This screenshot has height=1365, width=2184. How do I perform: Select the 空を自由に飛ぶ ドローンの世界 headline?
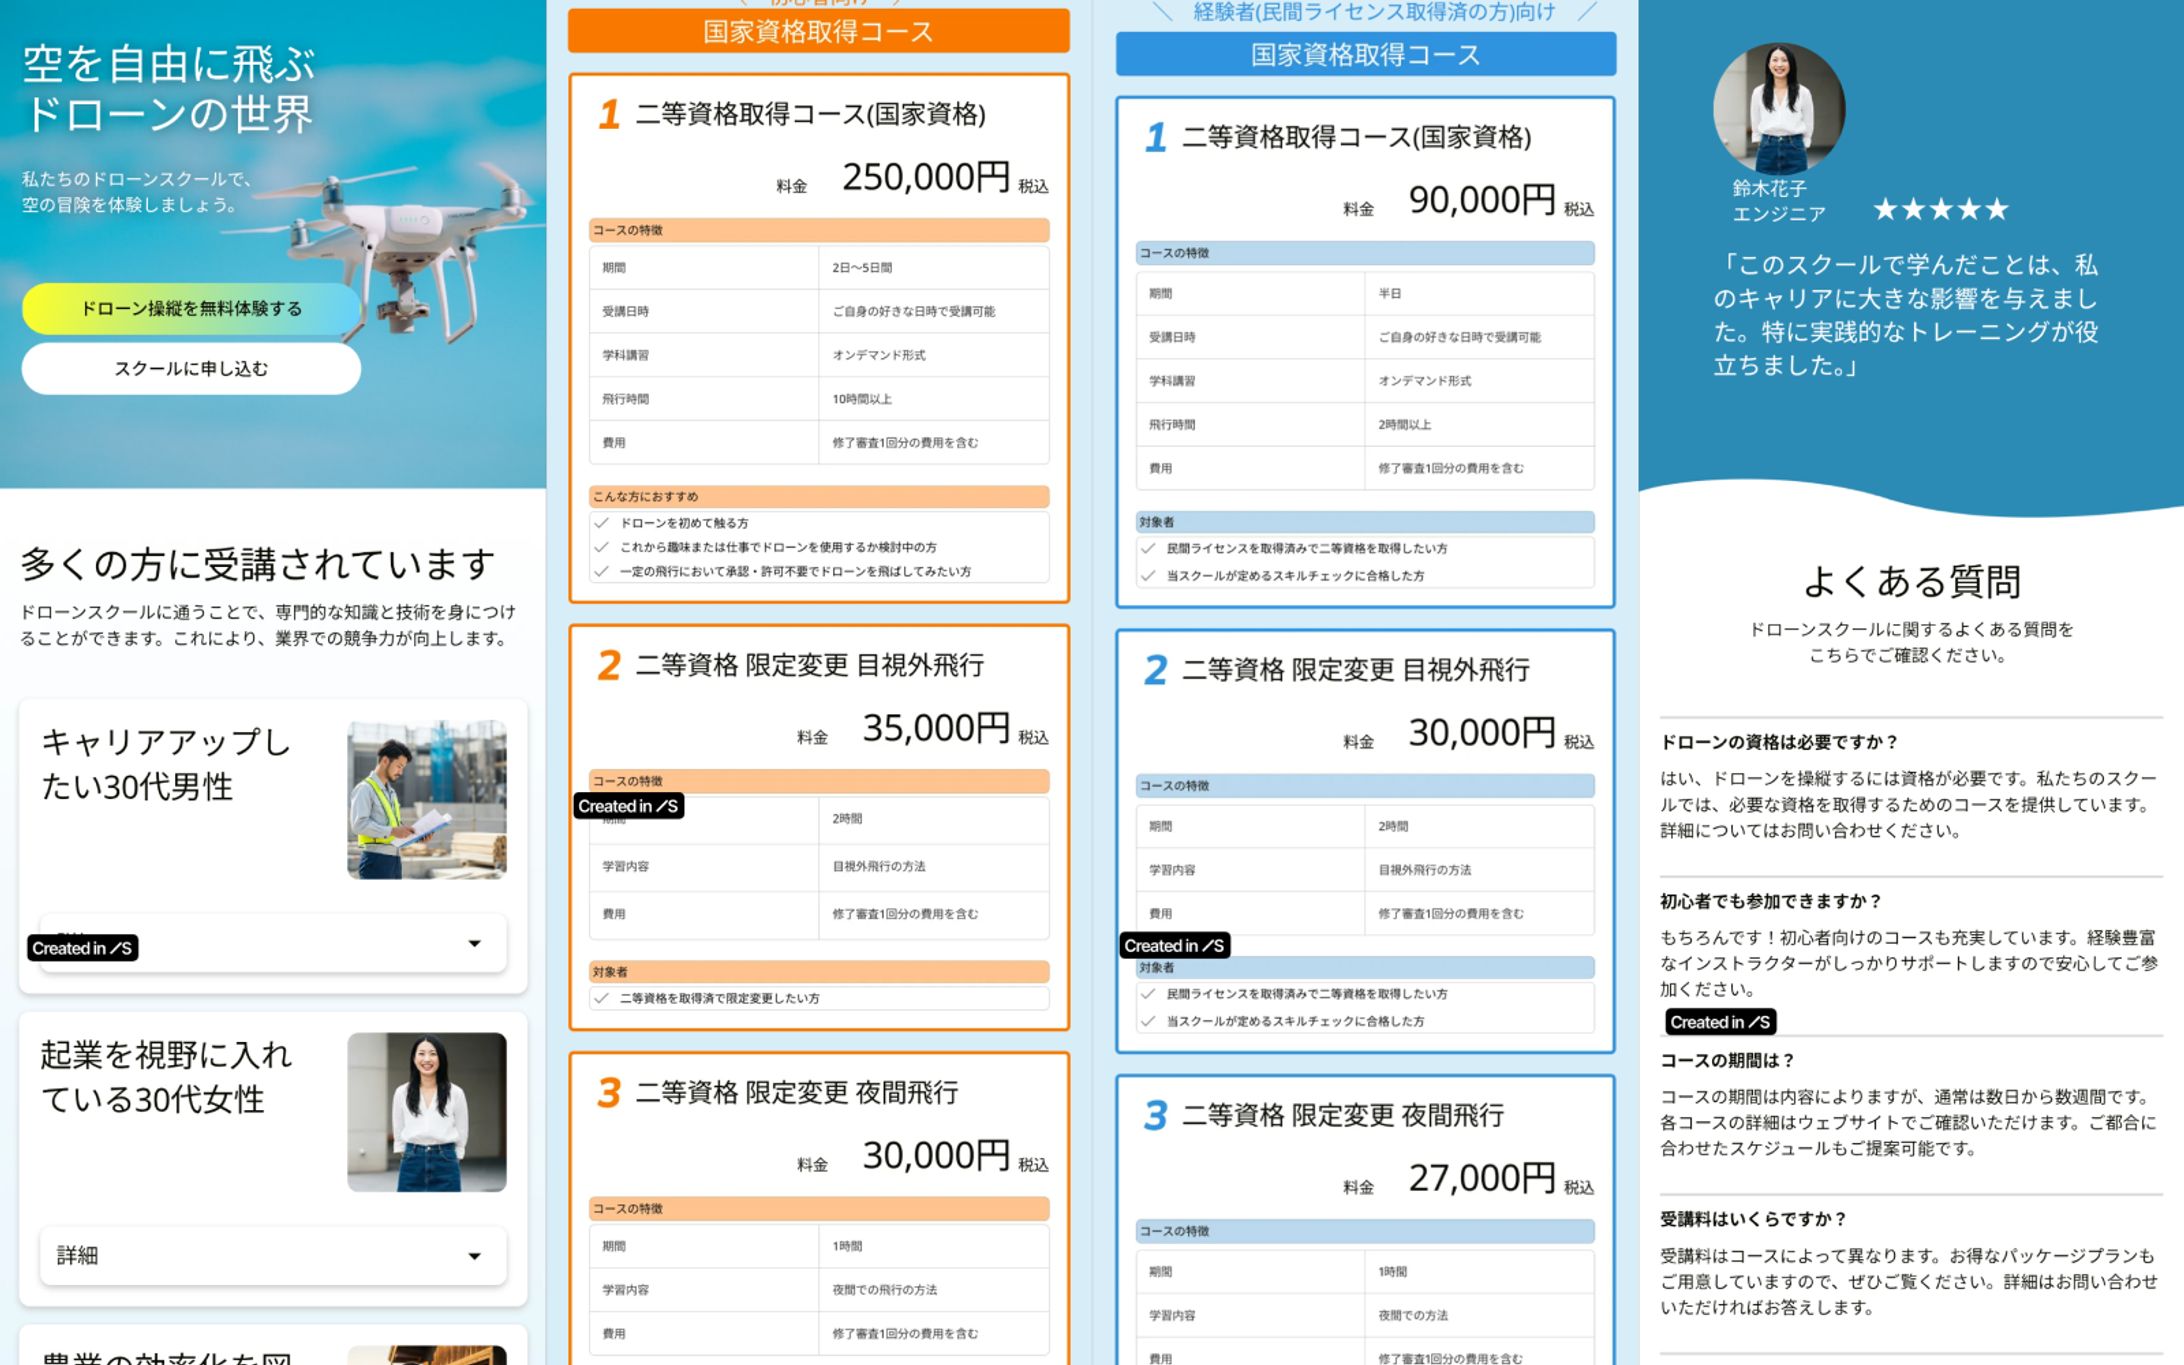(168, 89)
